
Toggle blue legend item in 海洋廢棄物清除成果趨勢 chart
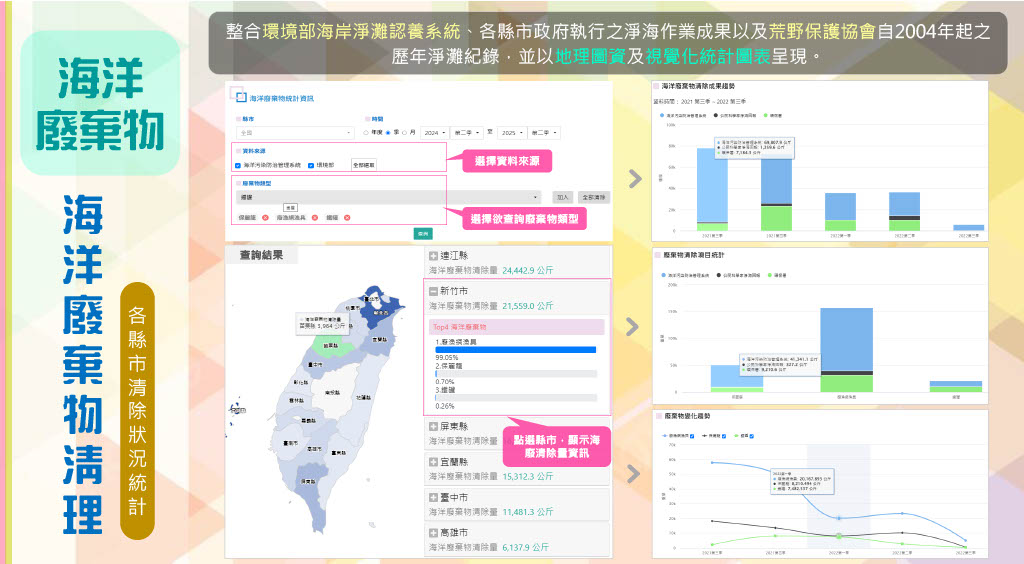(x=684, y=116)
